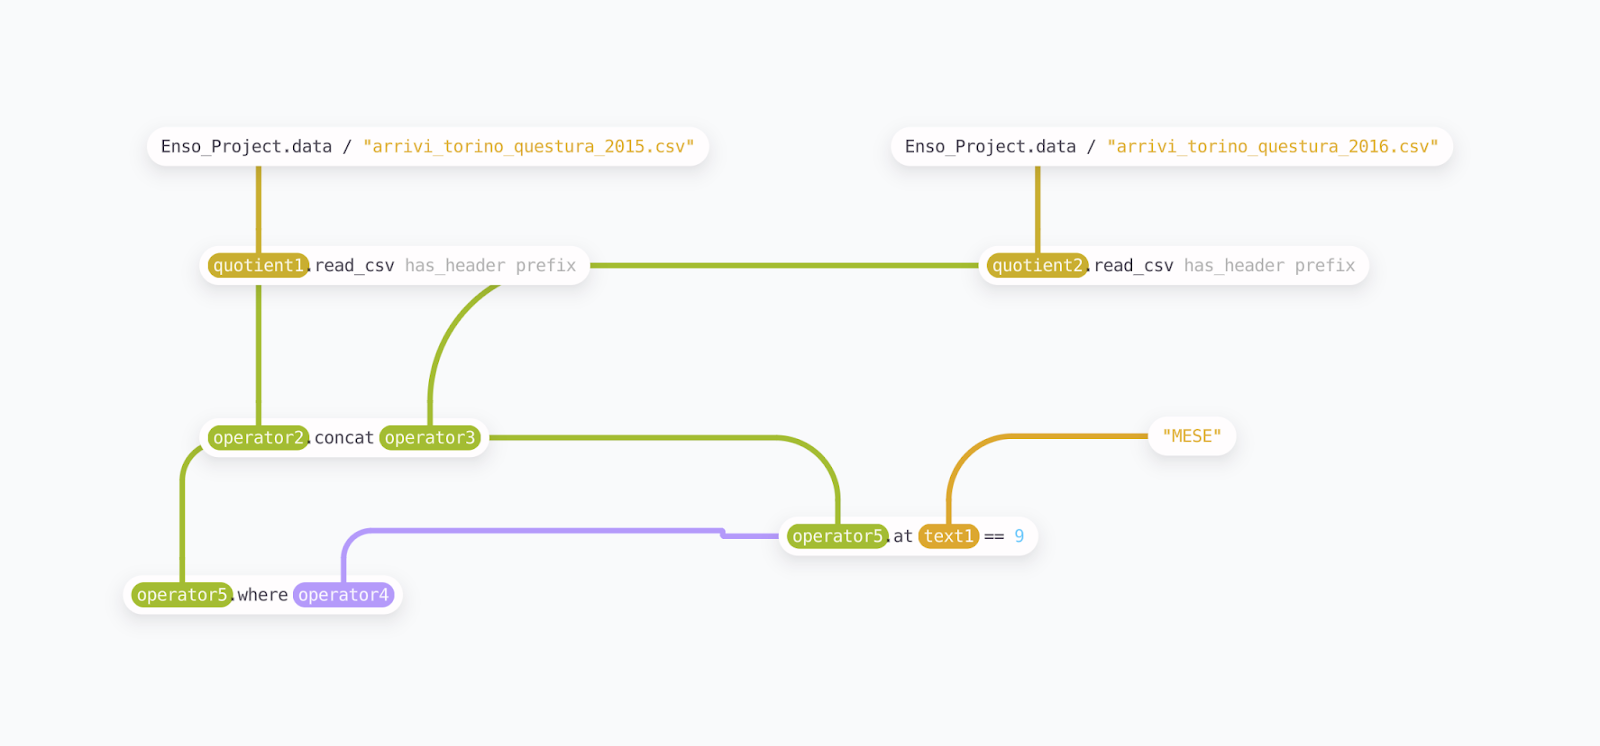The height and width of the screenshot is (746, 1600).
Task: Click the number 9 value
Action: tap(1019, 537)
